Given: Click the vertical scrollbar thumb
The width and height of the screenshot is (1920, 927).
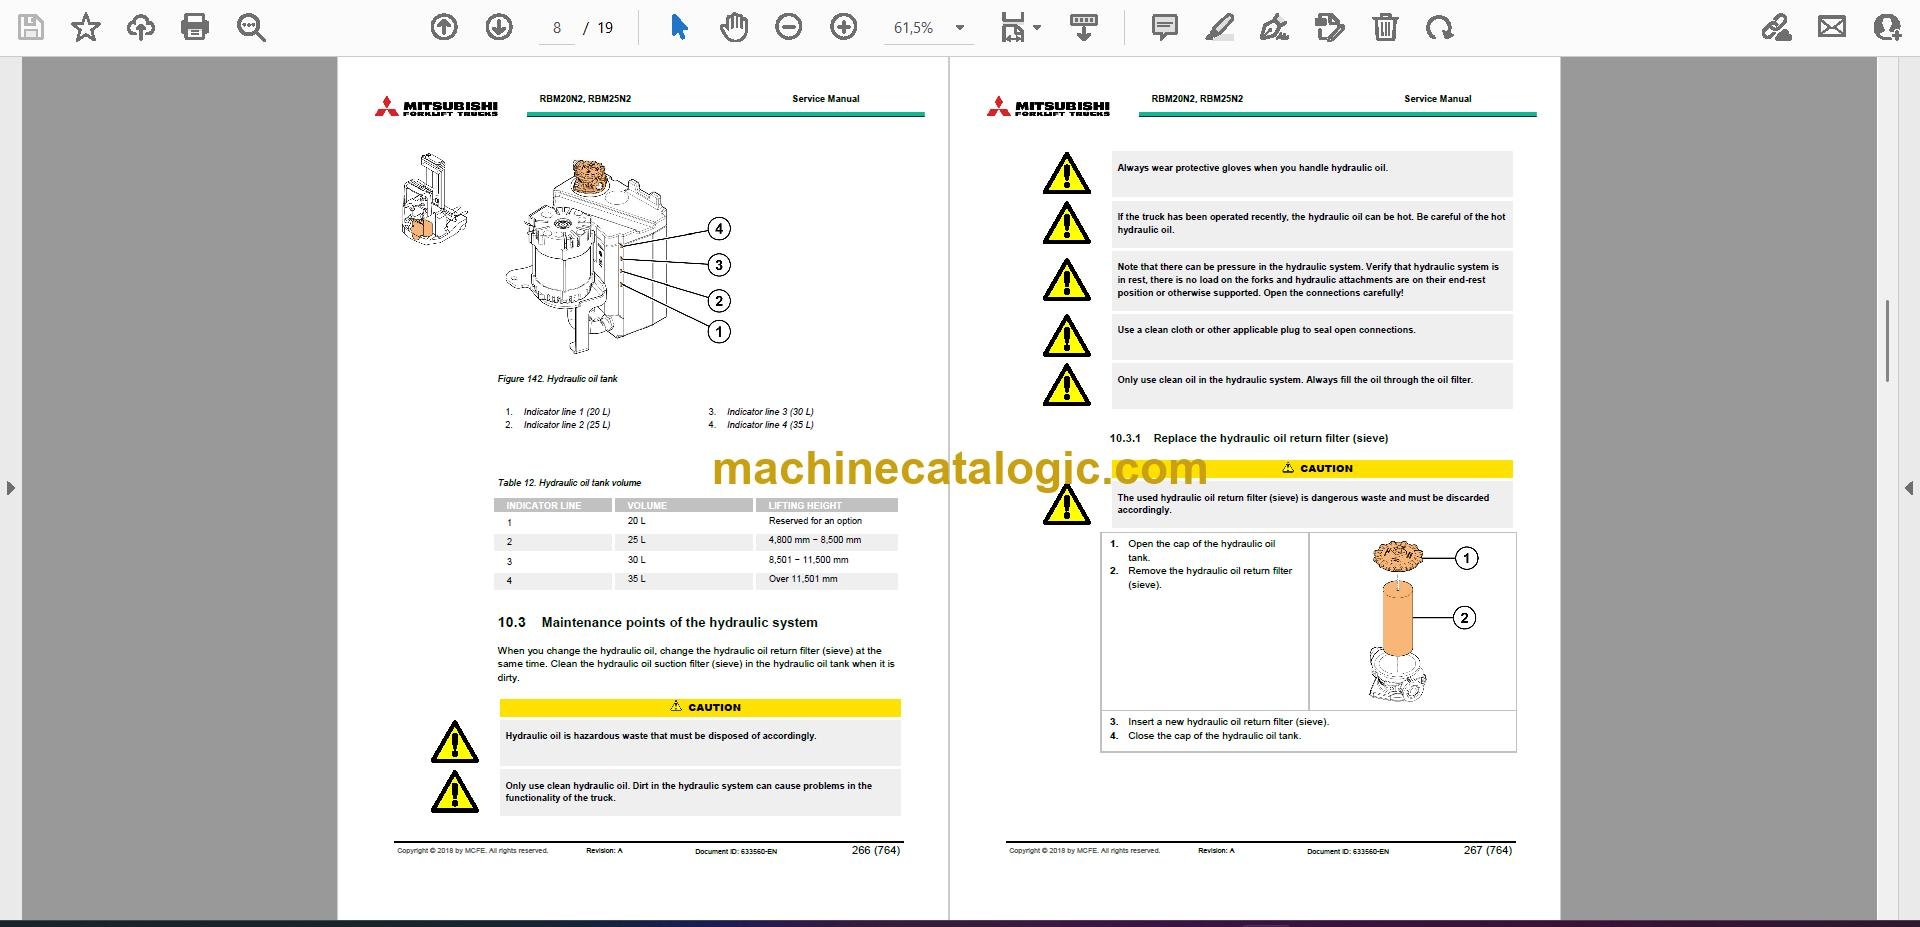Looking at the screenshot, I should coord(1887,340).
